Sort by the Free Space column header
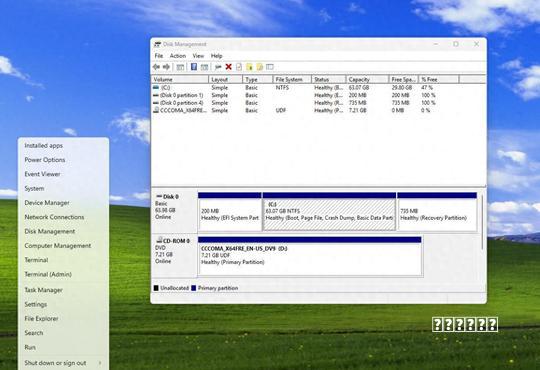540x370 pixels. tap(404, 80)
